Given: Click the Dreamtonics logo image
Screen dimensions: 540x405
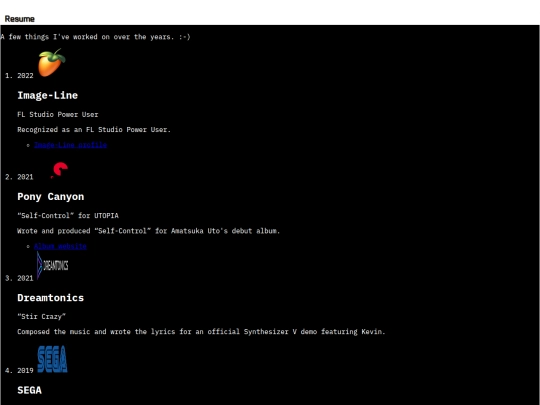Looking at the screenshot, I should click(x=52, y=265).
